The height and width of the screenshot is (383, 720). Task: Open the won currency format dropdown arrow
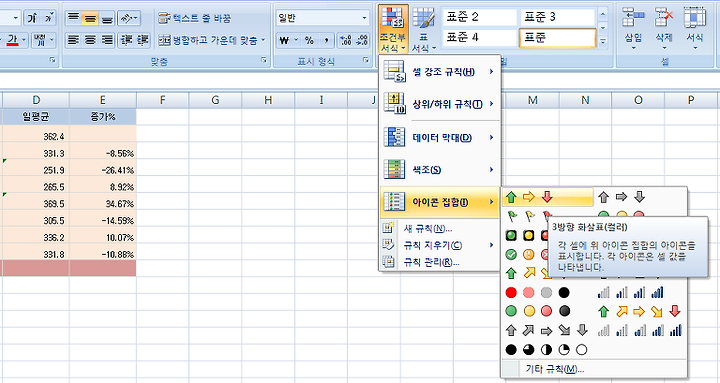tap(296, 40)
